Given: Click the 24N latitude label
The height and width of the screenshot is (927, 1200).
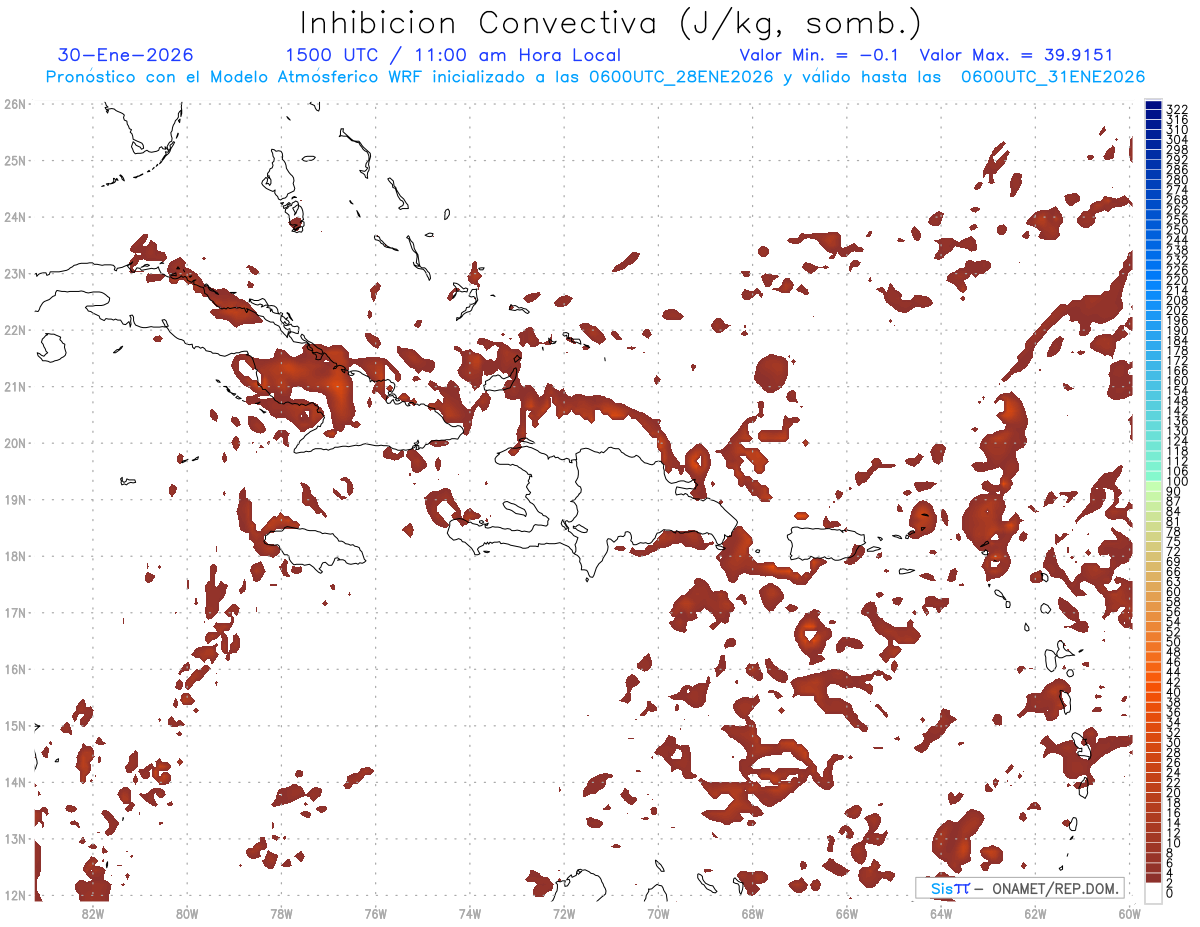Looking at the screenshot, I should (x=14, y=217).
